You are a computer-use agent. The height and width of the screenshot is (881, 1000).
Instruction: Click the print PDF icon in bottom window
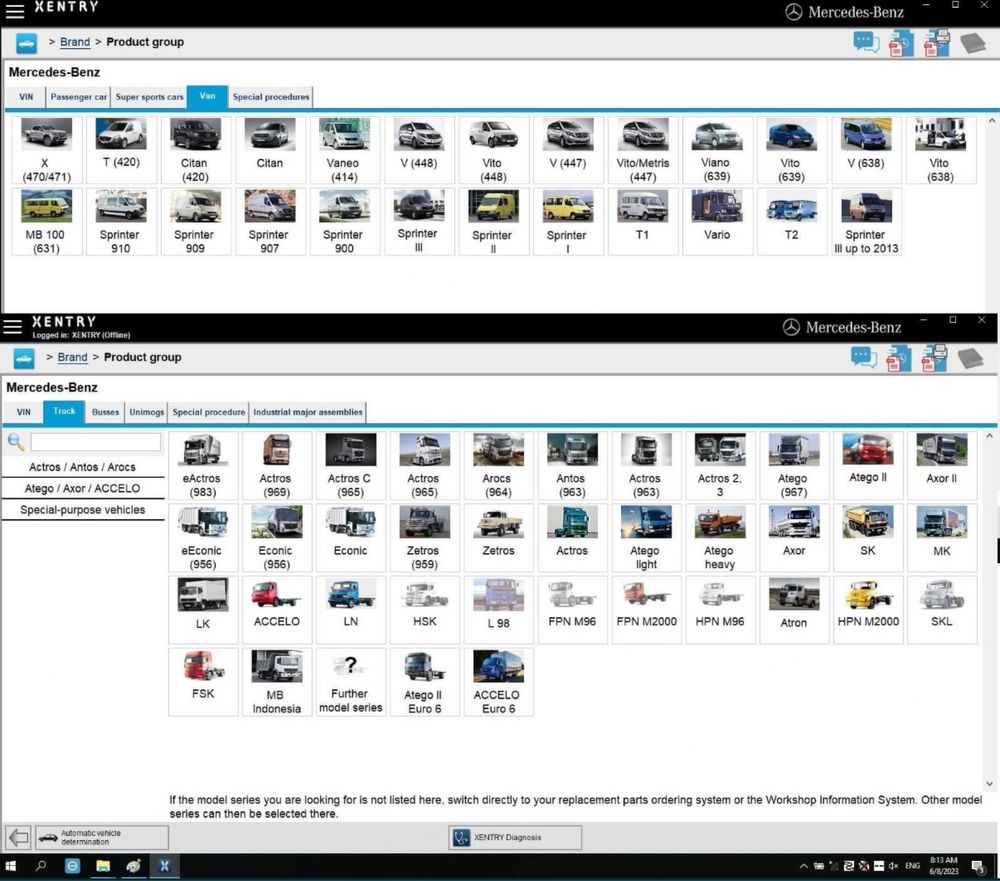tap(934, 359)
